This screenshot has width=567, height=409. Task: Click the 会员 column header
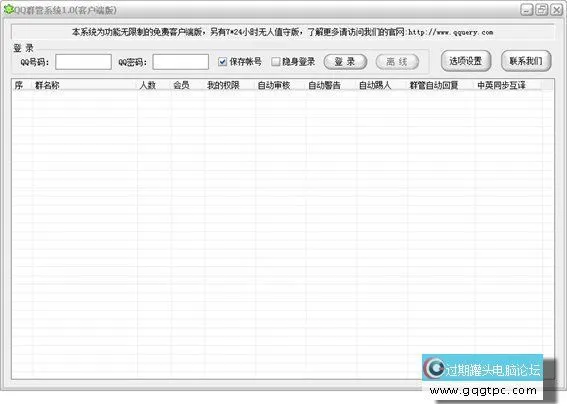click(x=187, y=85)
